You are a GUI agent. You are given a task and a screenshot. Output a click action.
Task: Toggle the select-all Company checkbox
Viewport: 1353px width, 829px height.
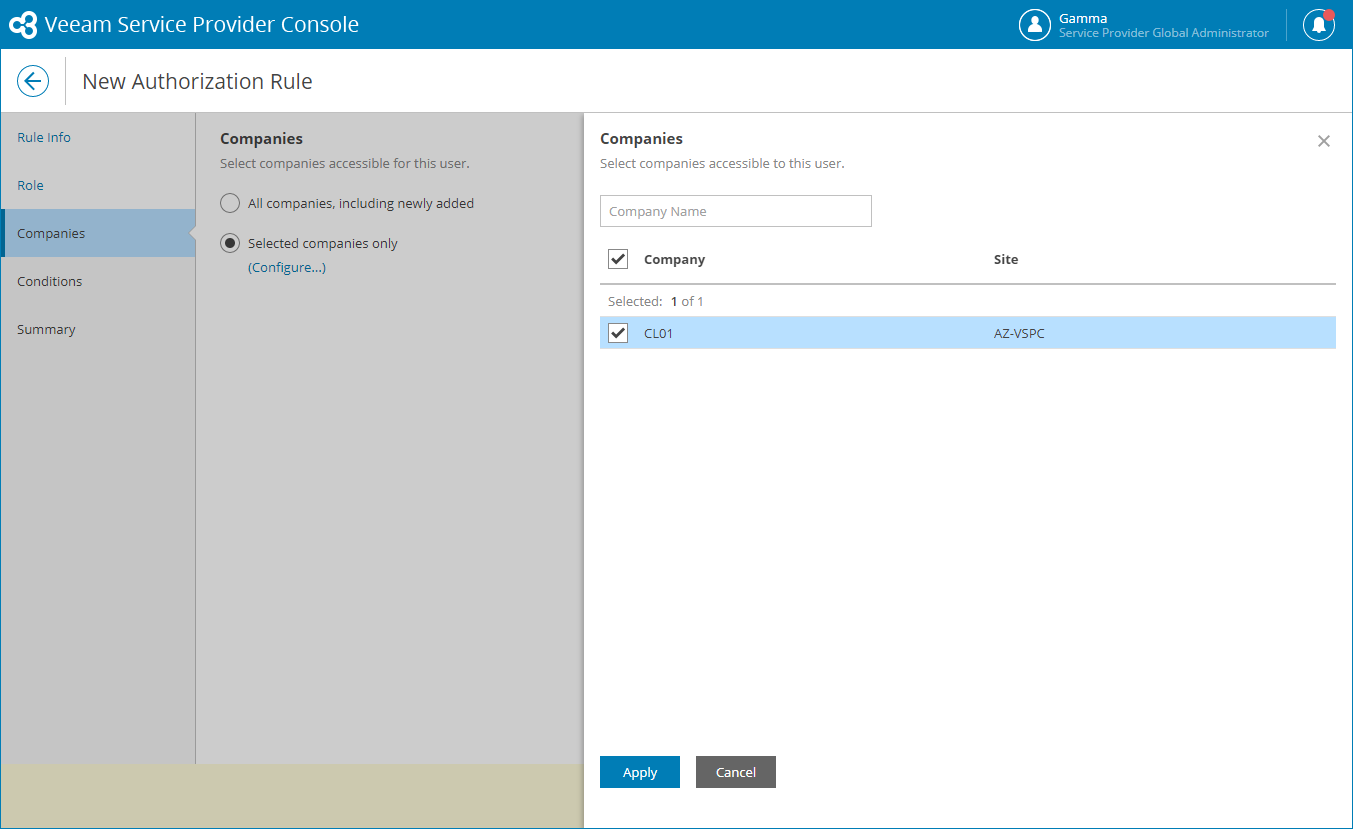pyautogui.click(x=618, y=259)
